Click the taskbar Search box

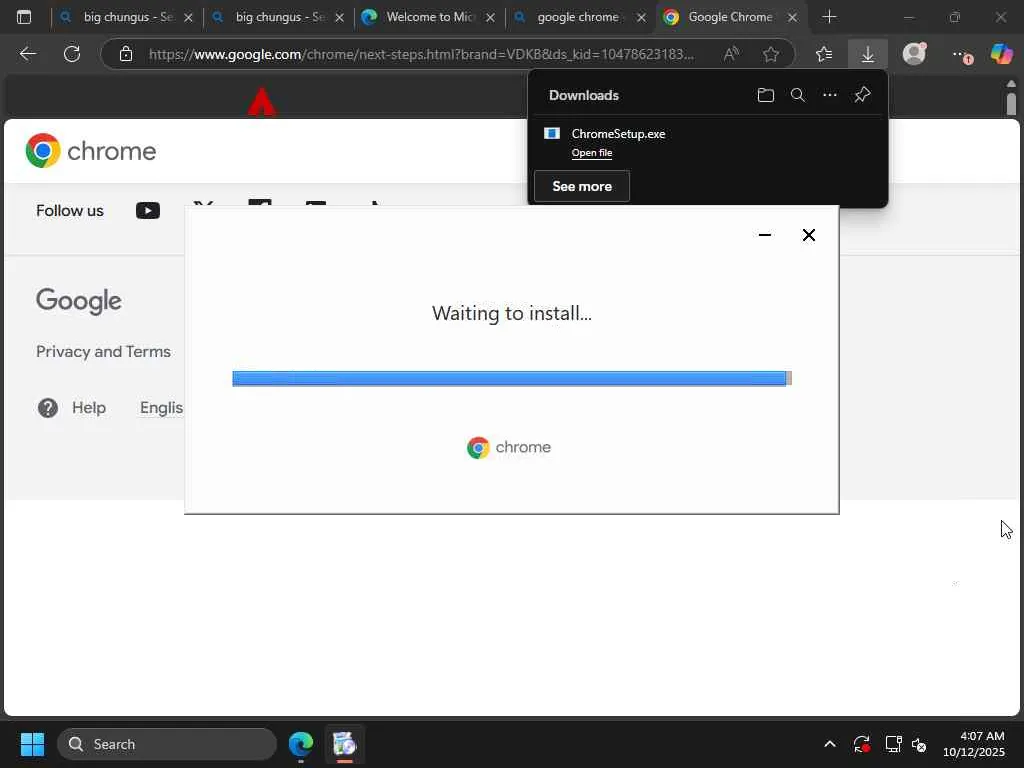click(167, 744)
